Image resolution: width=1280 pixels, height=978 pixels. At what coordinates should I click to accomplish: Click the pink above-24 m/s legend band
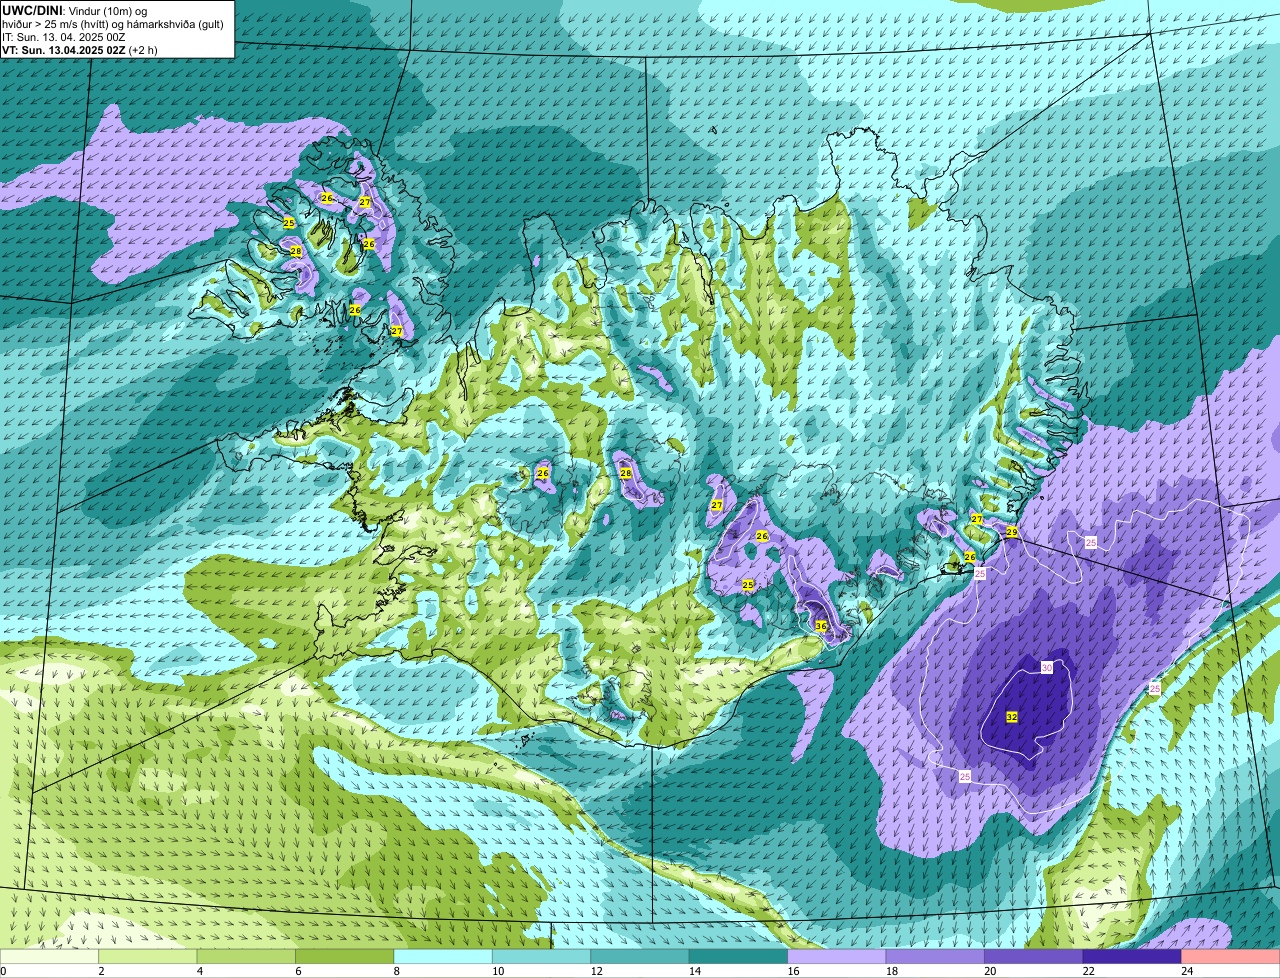tap(1231, 956)
